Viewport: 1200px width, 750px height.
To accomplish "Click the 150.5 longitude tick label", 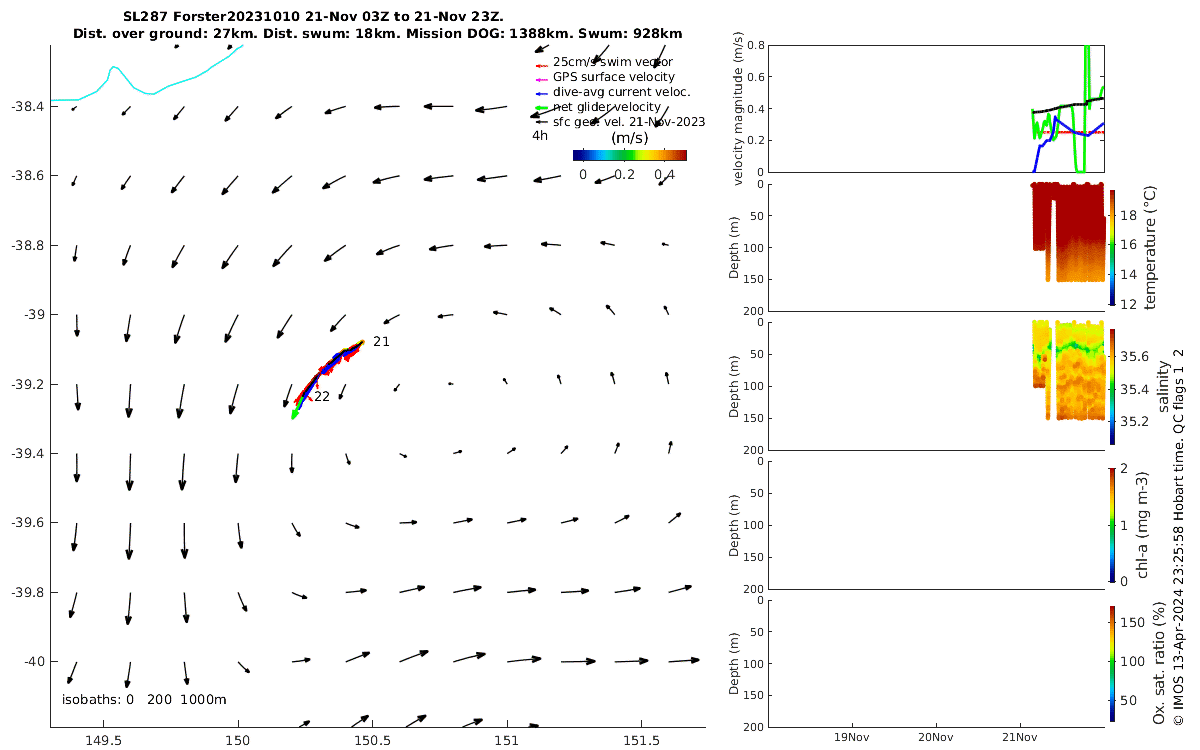I will 372,741.
